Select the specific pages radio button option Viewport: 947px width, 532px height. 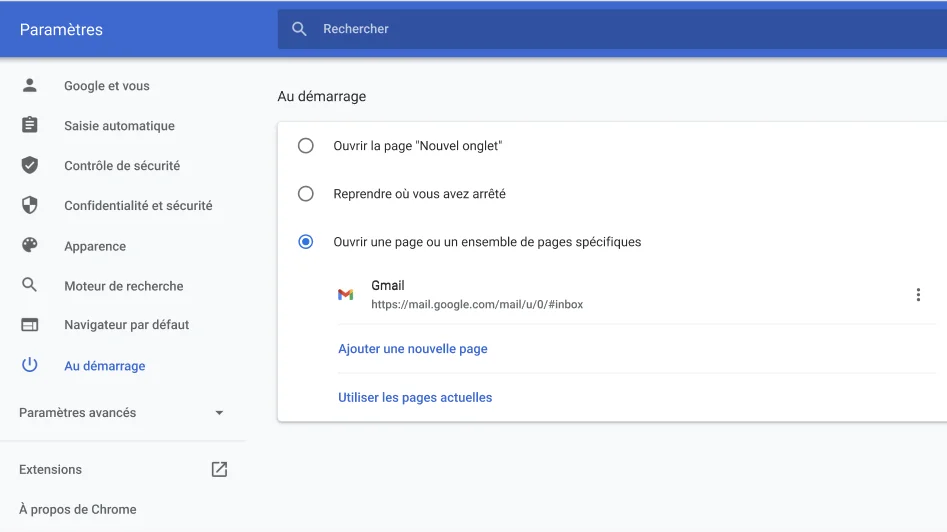pyautogui.click(x=306, y=242)
